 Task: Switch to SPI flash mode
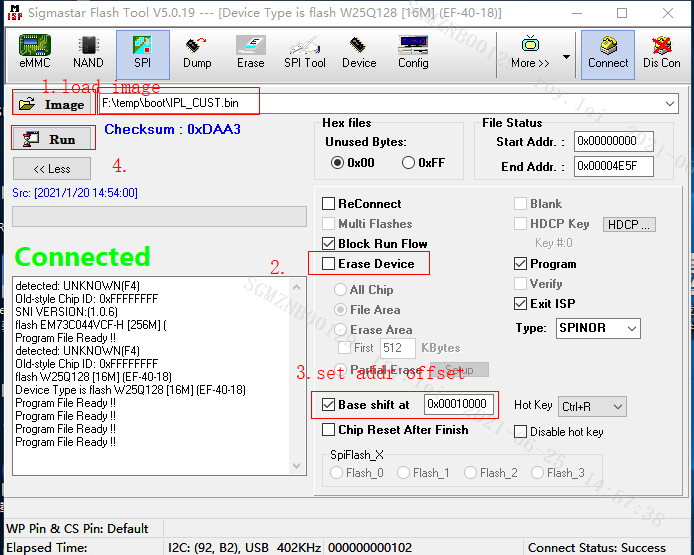[143, 54]
